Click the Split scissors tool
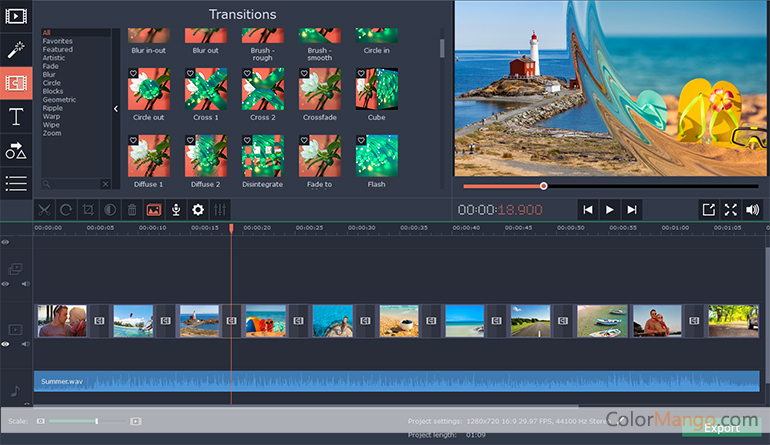 click(x=44, y=210)
